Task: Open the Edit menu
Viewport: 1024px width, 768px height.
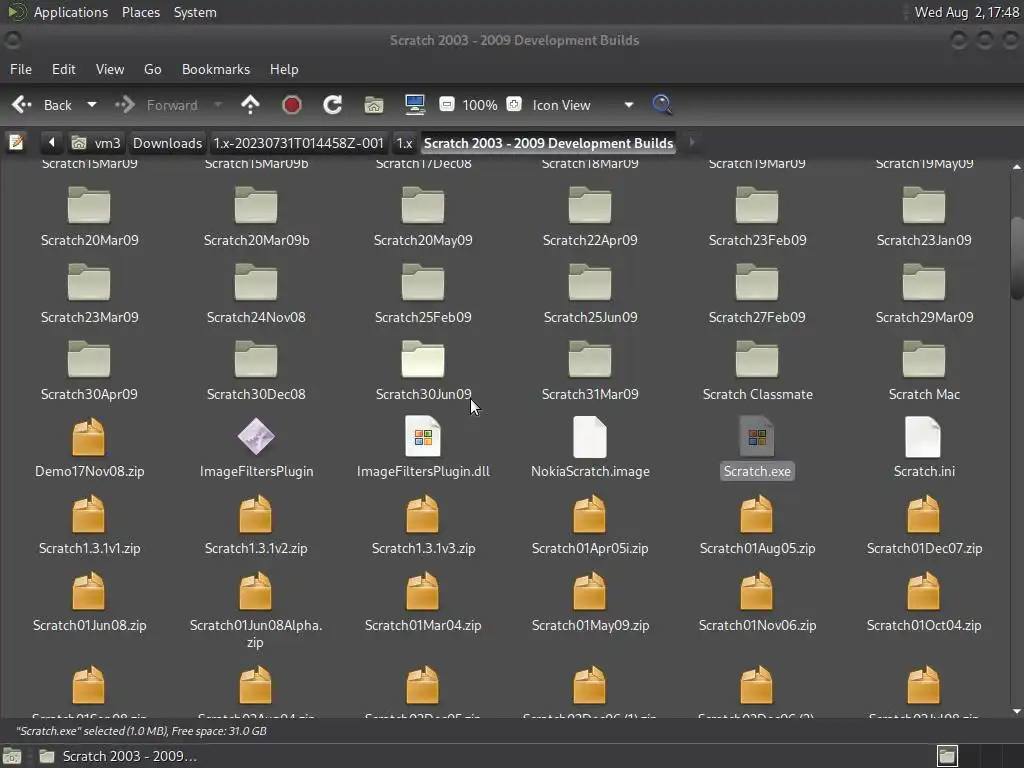Action: pos(63,69)
